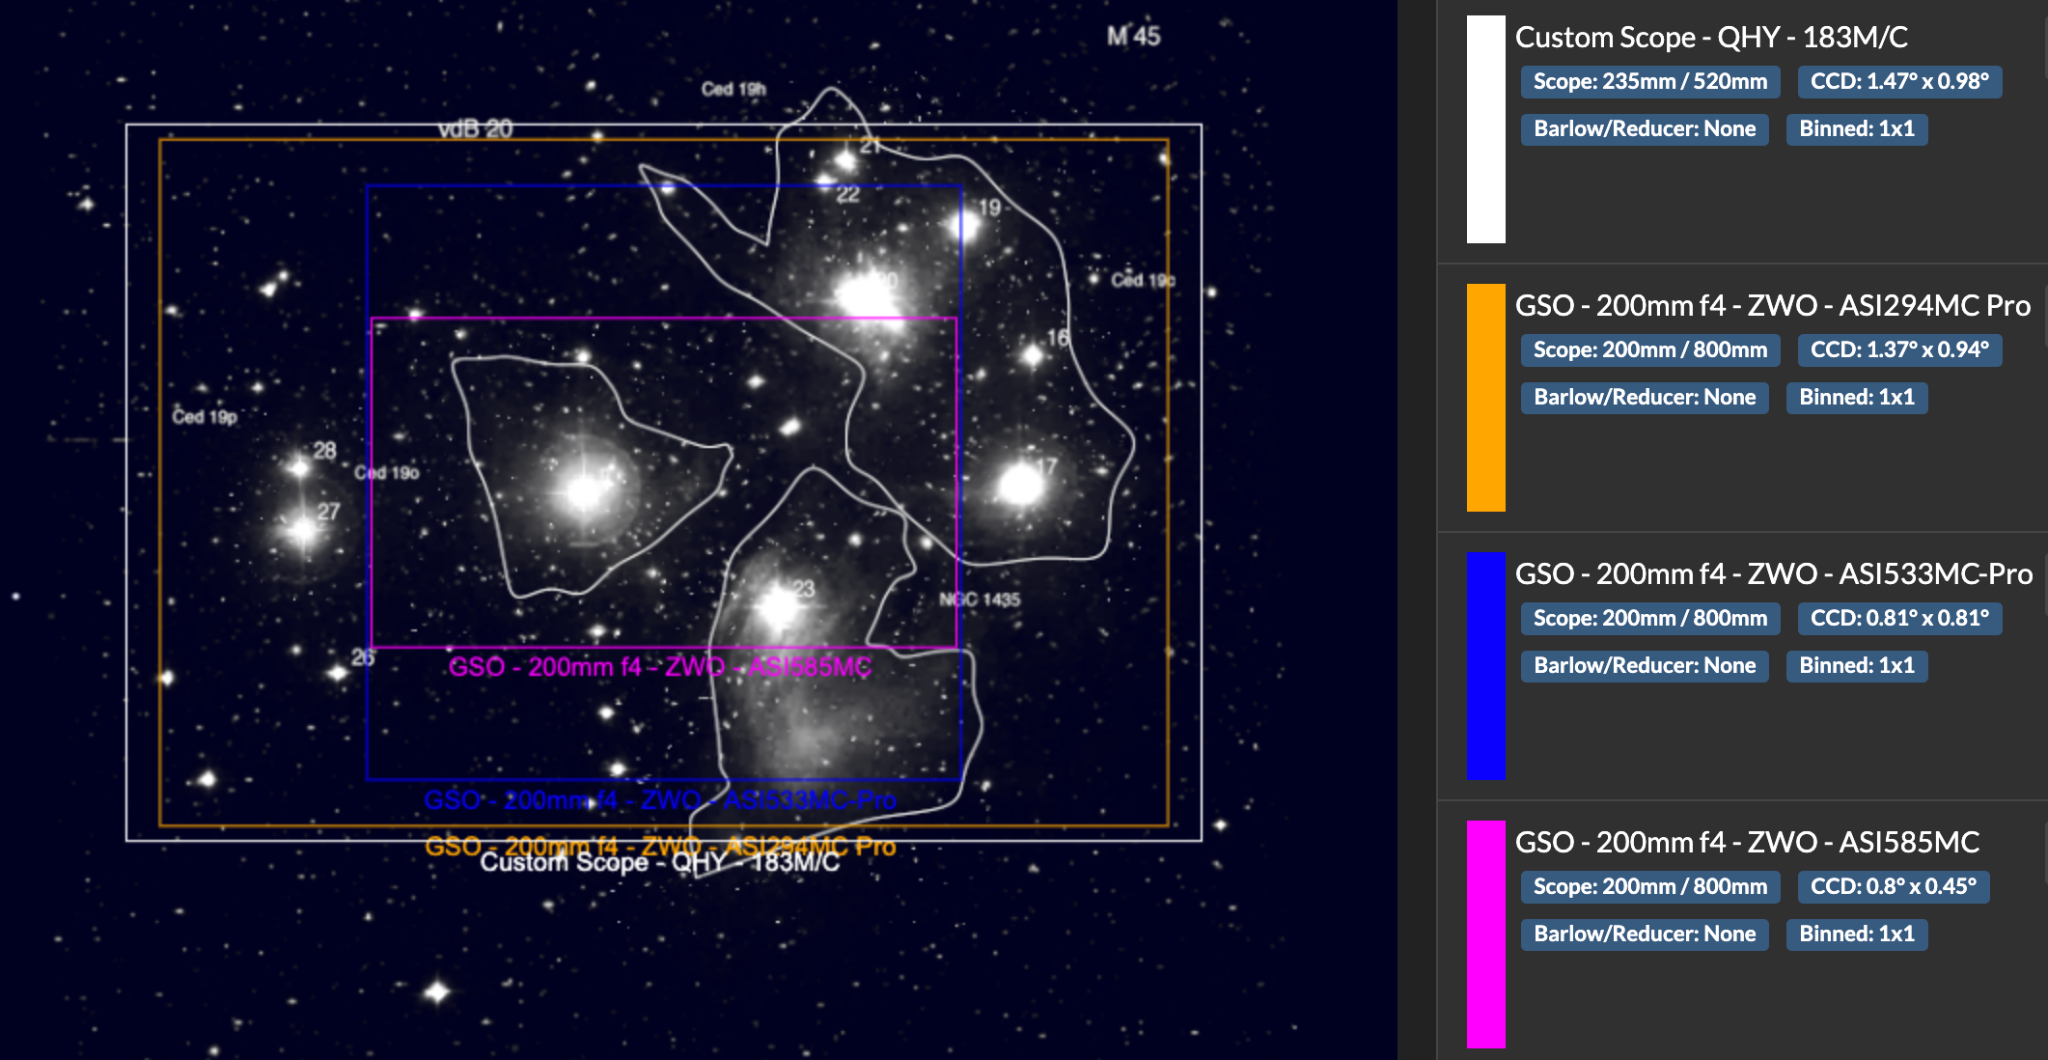2048x1060 pixels.
Task: Click 'Barlow/Reducer: None' under the ASI585MC entry
Action: (x=1645, y=934)
